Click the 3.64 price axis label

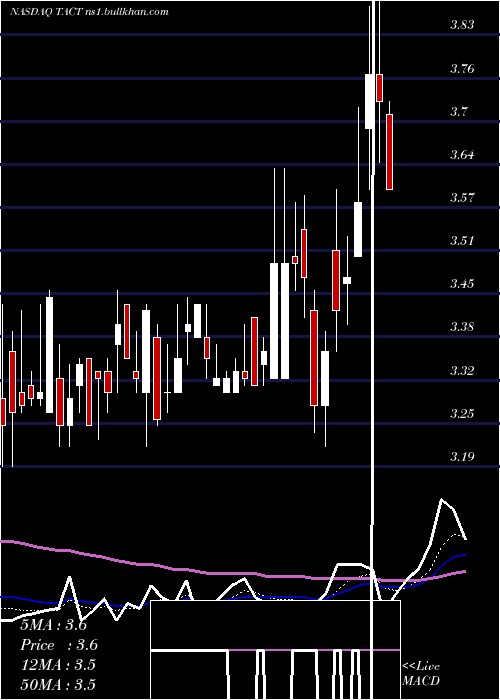[x=462, y=155]
